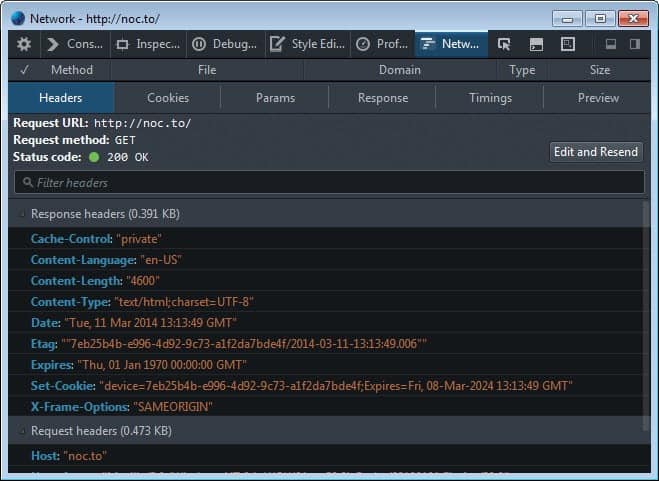Toggle the split console icon
659x481 pixels.
point(537,44)
